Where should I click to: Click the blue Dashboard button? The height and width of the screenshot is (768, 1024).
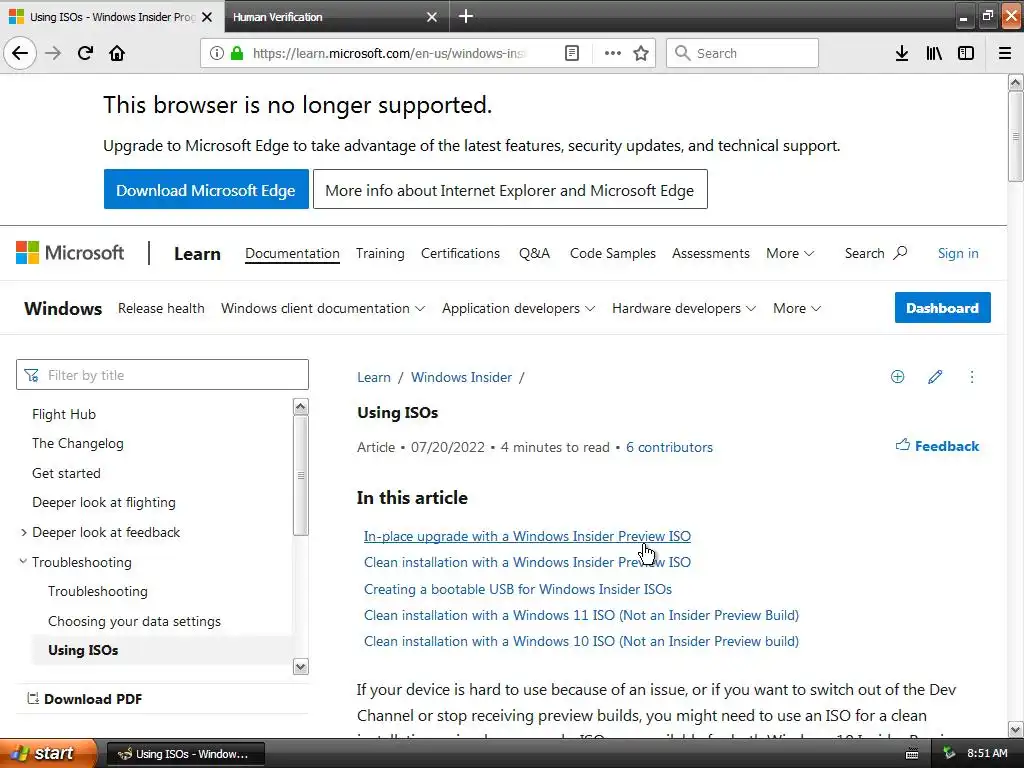(x=942, y=308)
